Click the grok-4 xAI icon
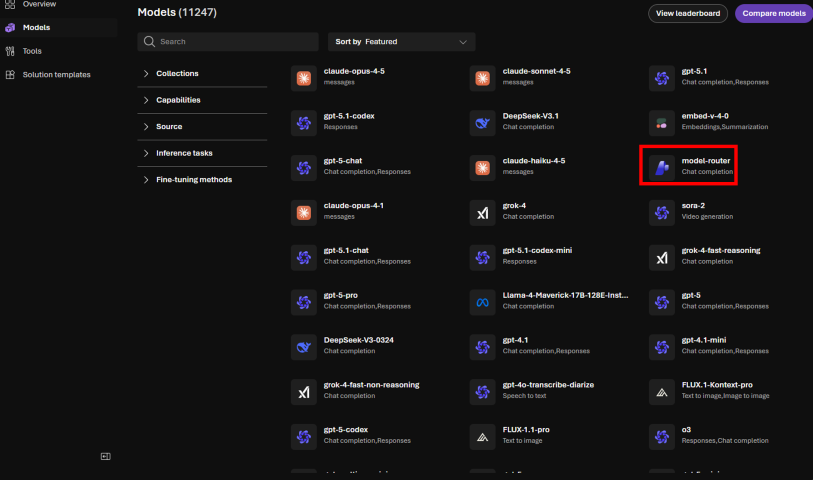The width and height of the screenshot is (813, 480). coord(483,212)
